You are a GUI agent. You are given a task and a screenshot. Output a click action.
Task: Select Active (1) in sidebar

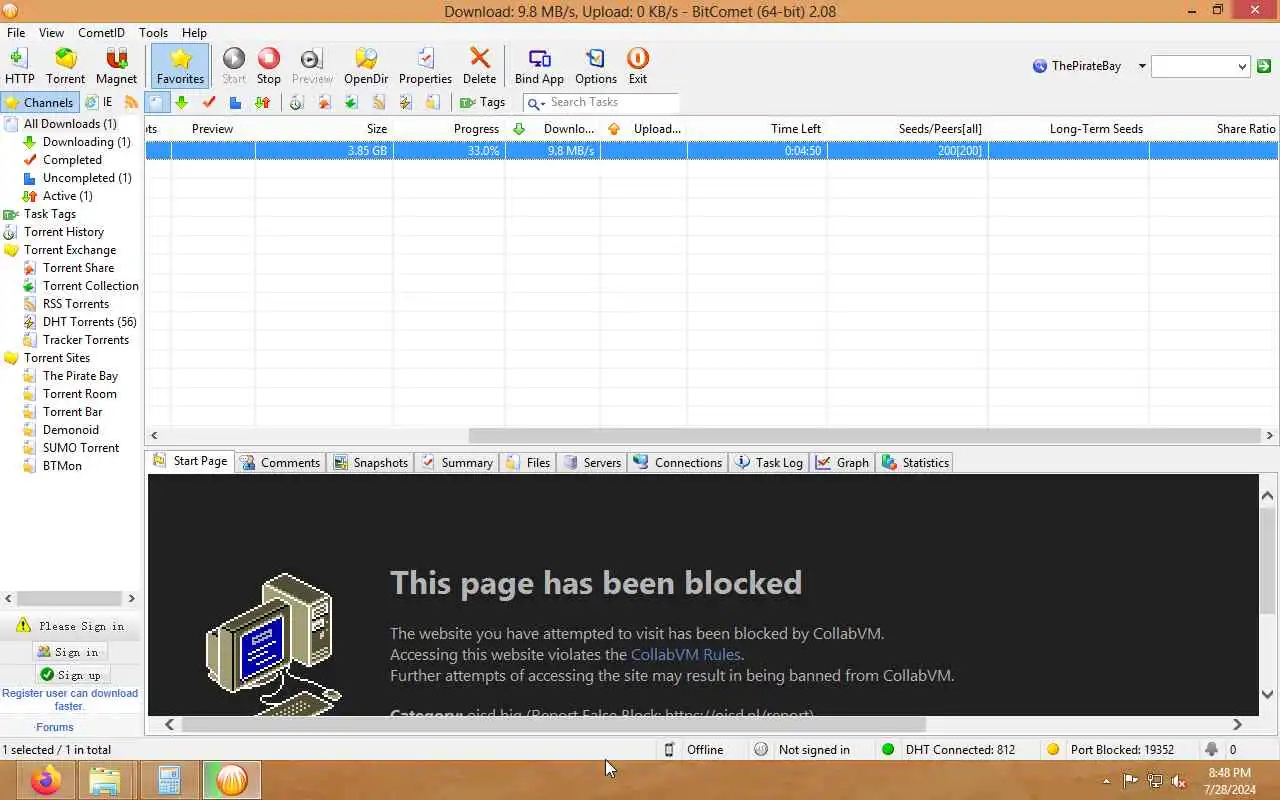click(x=67, y=196)
